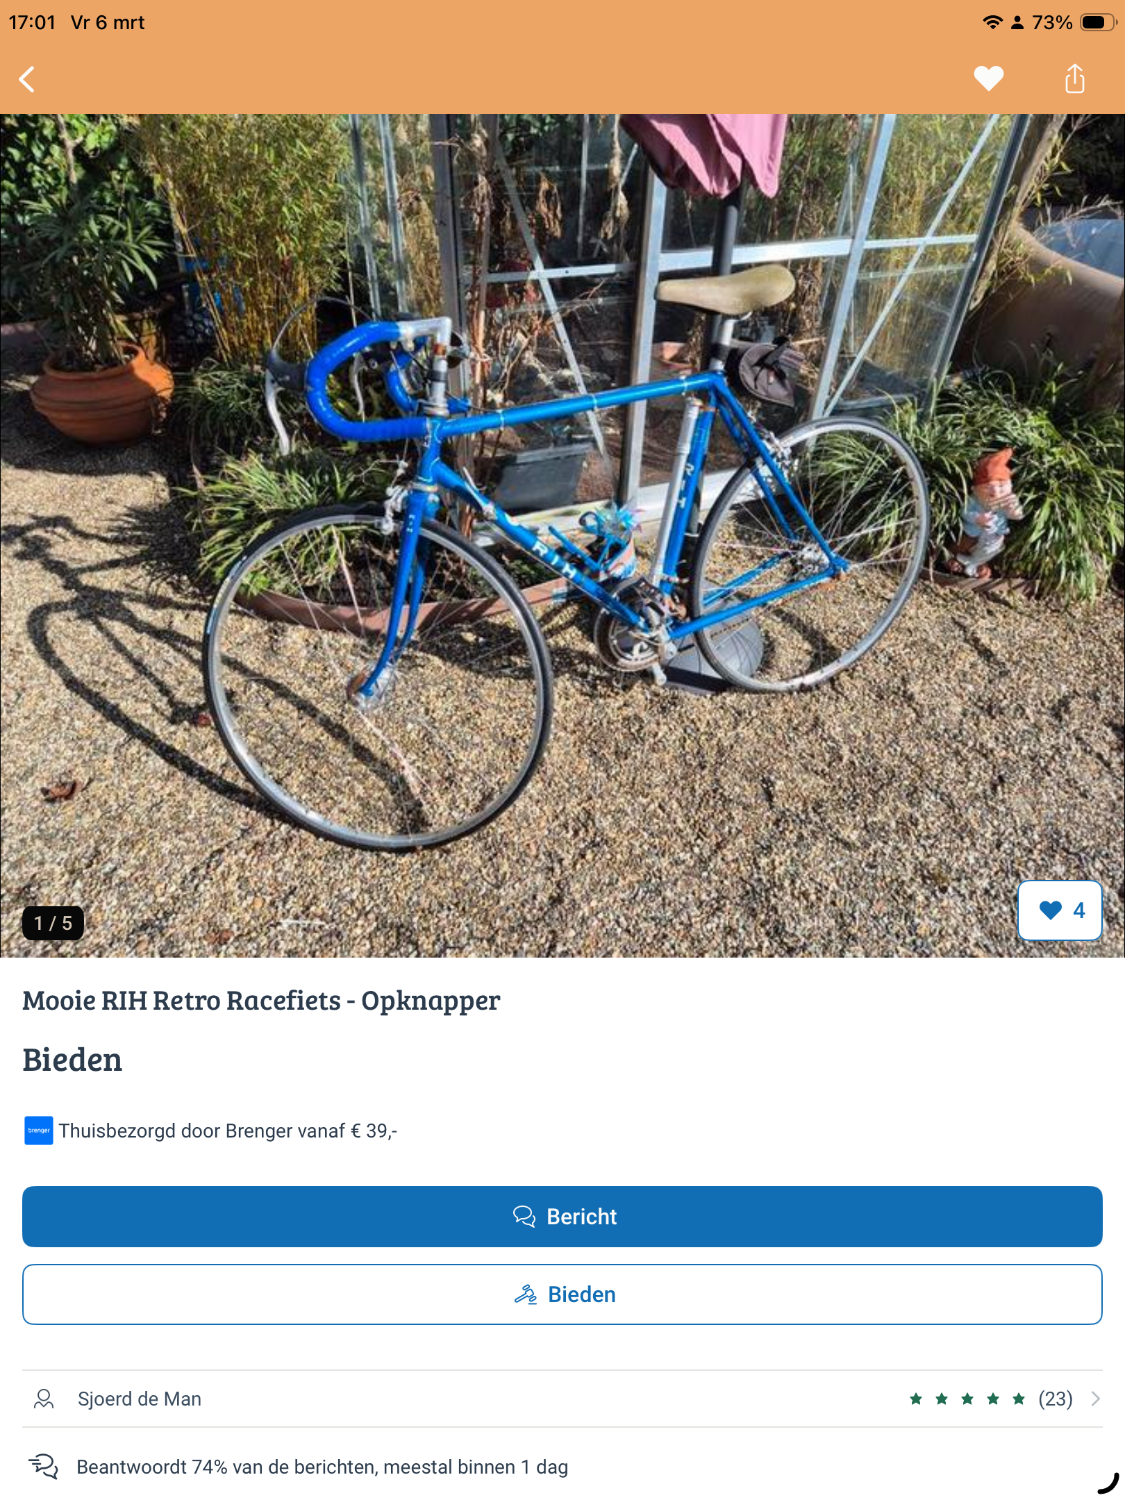
Task: Click the seller profile person icon
Action: (x=44, y=1399)
